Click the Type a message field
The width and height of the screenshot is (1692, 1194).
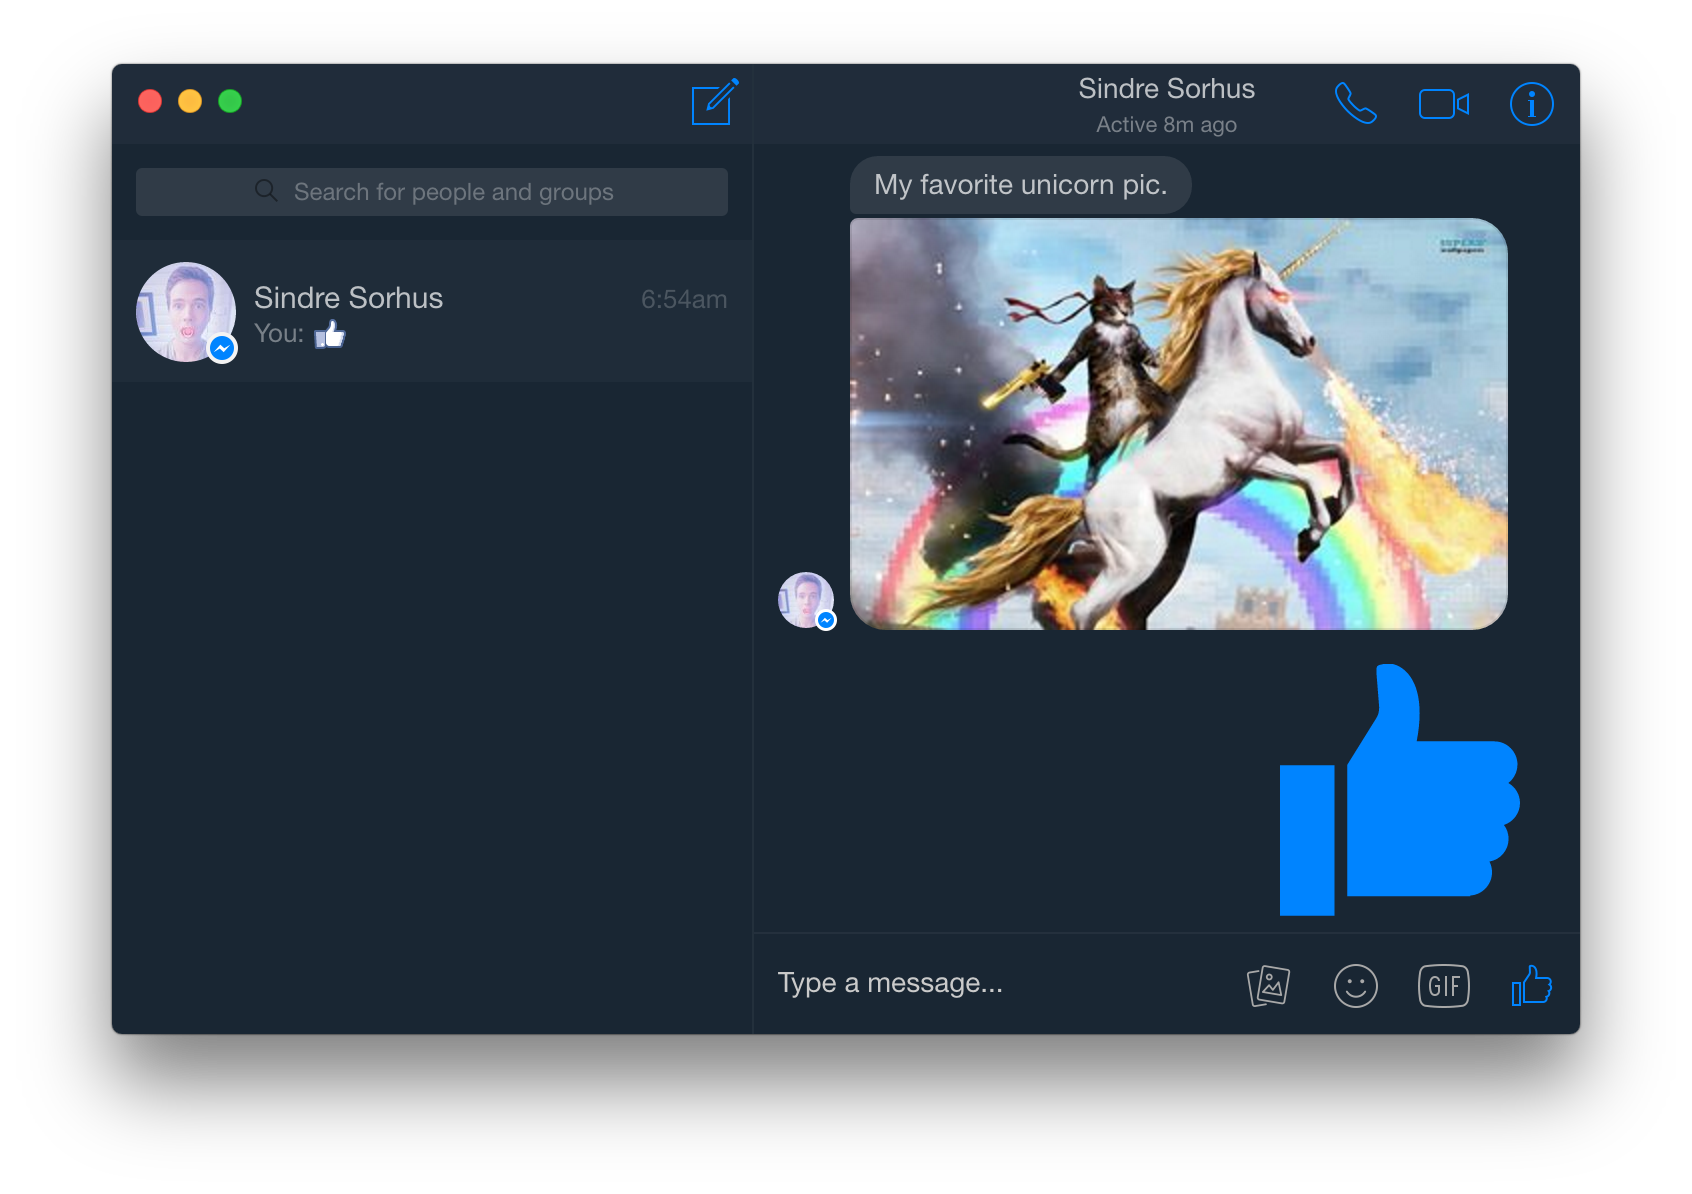890,983
